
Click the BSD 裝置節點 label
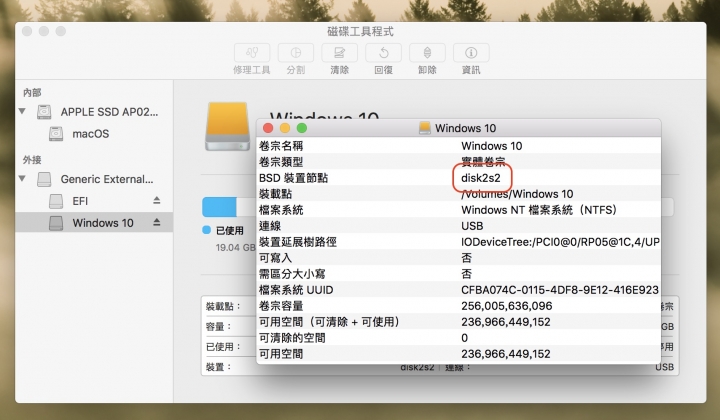tap(293, 178)
